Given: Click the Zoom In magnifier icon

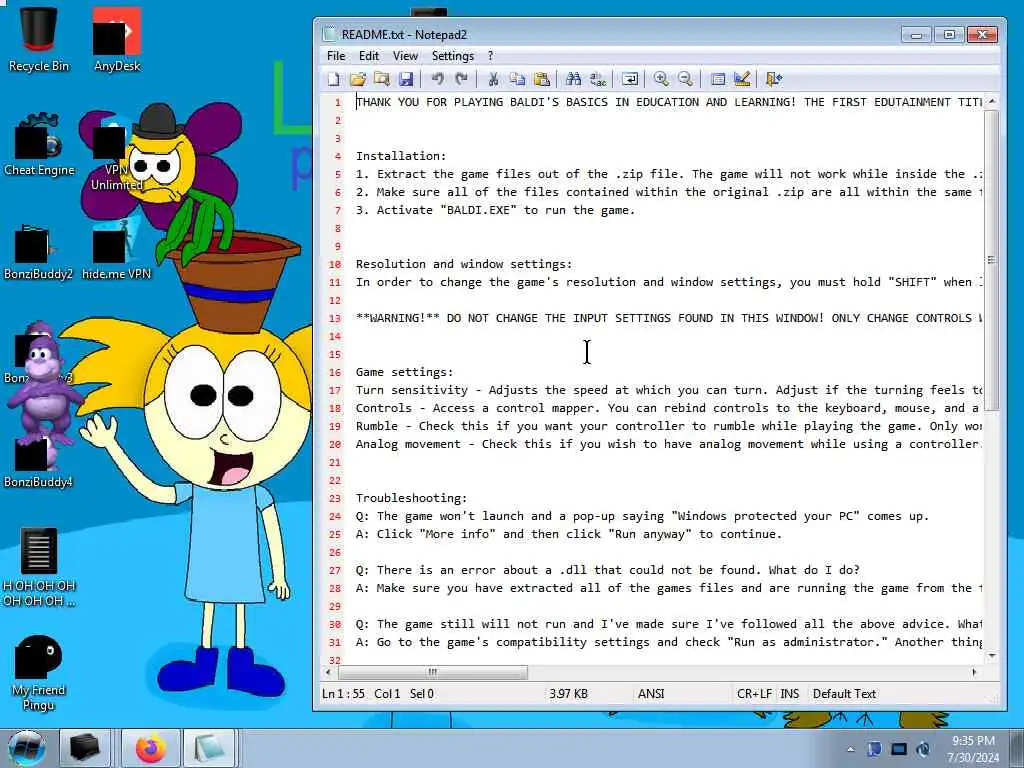Looking at the screenshot, I should (661, 79).
